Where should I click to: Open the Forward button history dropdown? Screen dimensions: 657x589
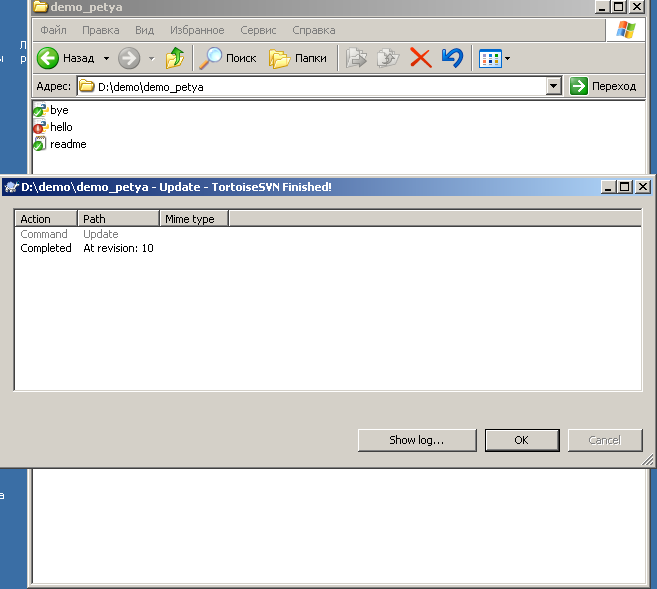click(x=152, y=58)
